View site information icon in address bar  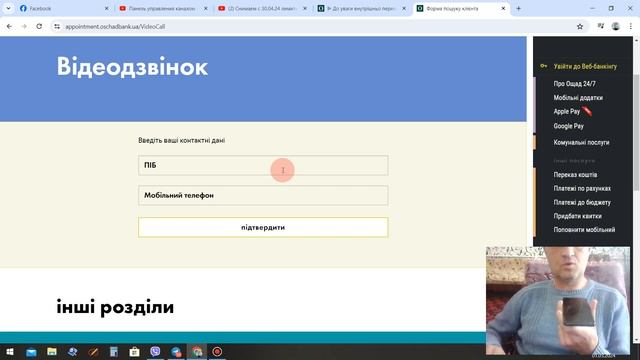57,26
